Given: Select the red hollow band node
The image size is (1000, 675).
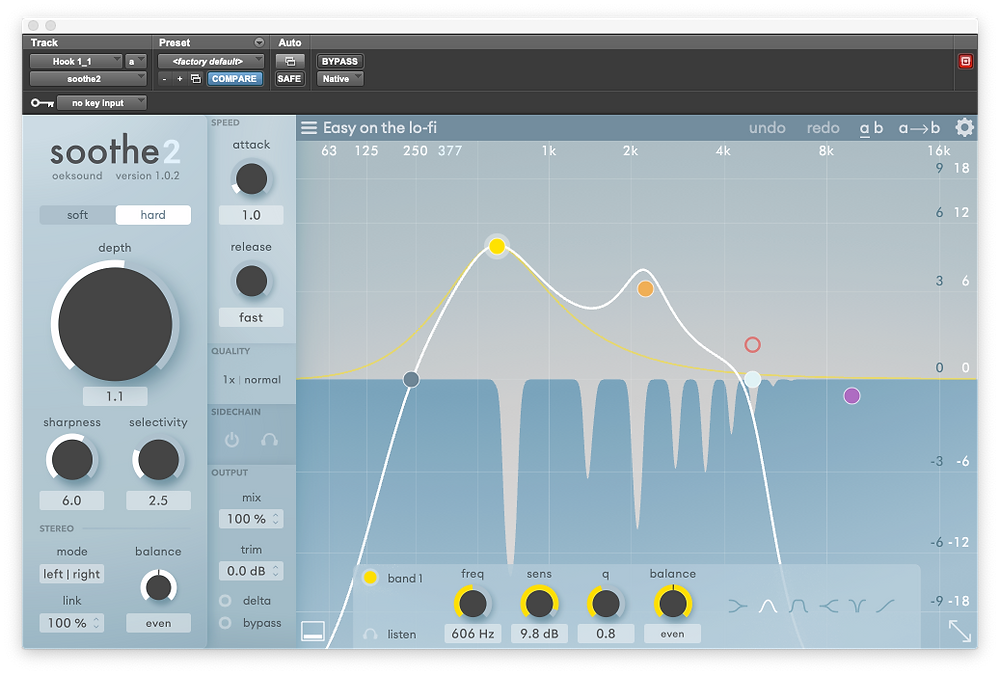Looking at the screenshot, I should click(753, 345).
